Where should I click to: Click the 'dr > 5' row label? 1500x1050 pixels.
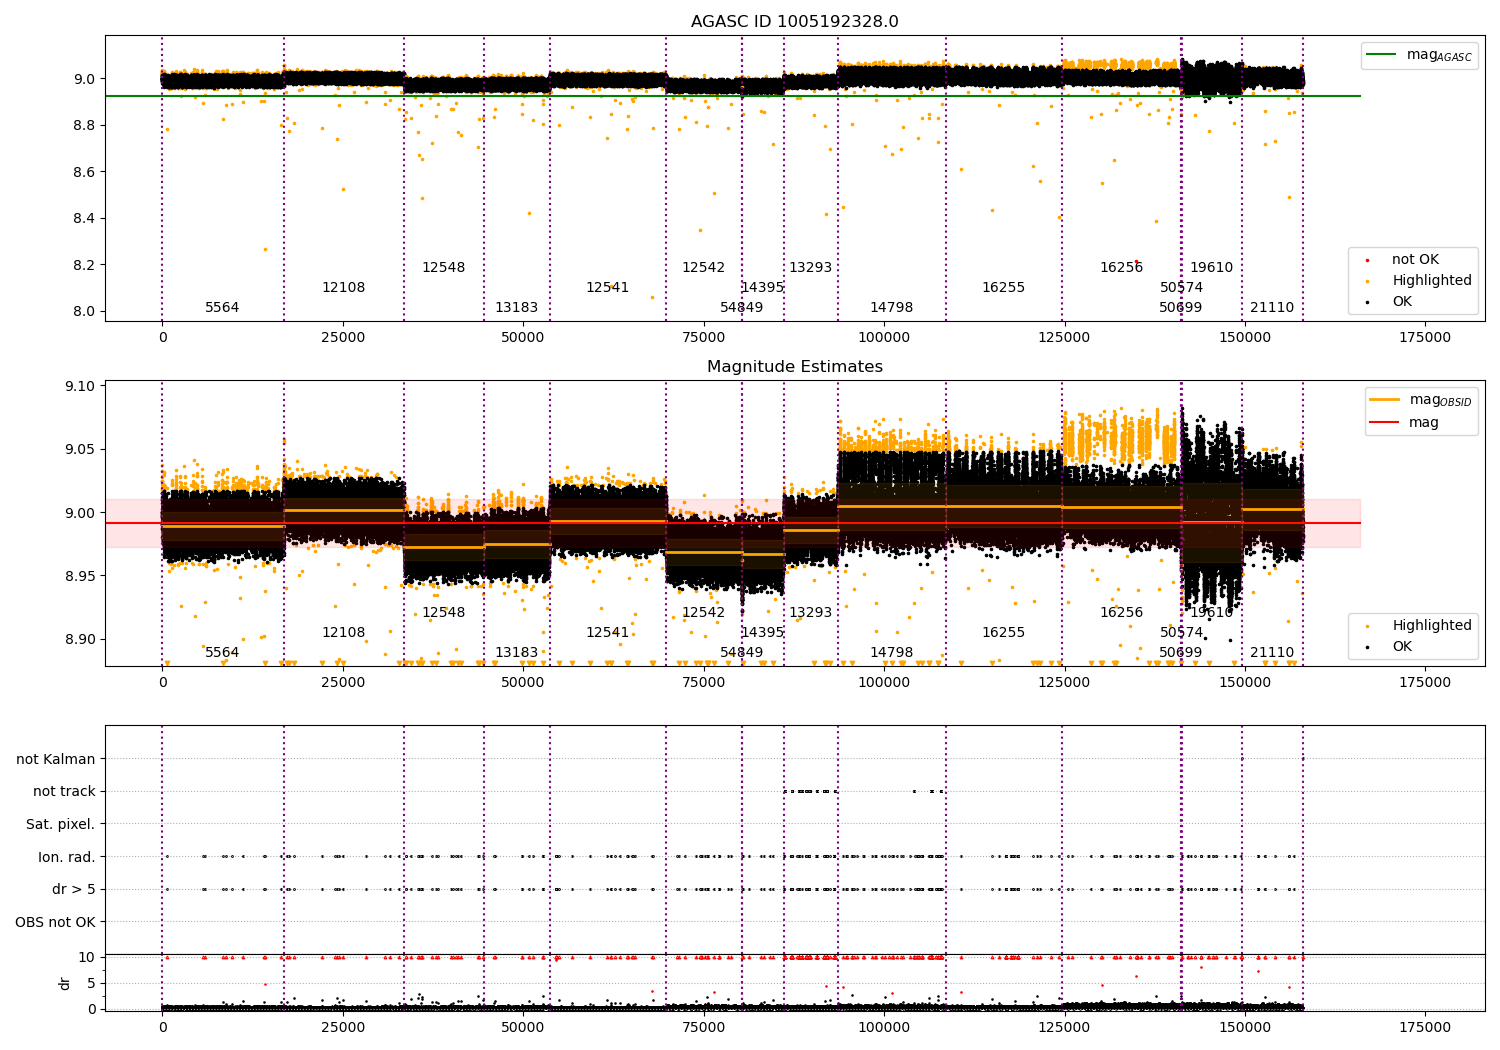74,889
